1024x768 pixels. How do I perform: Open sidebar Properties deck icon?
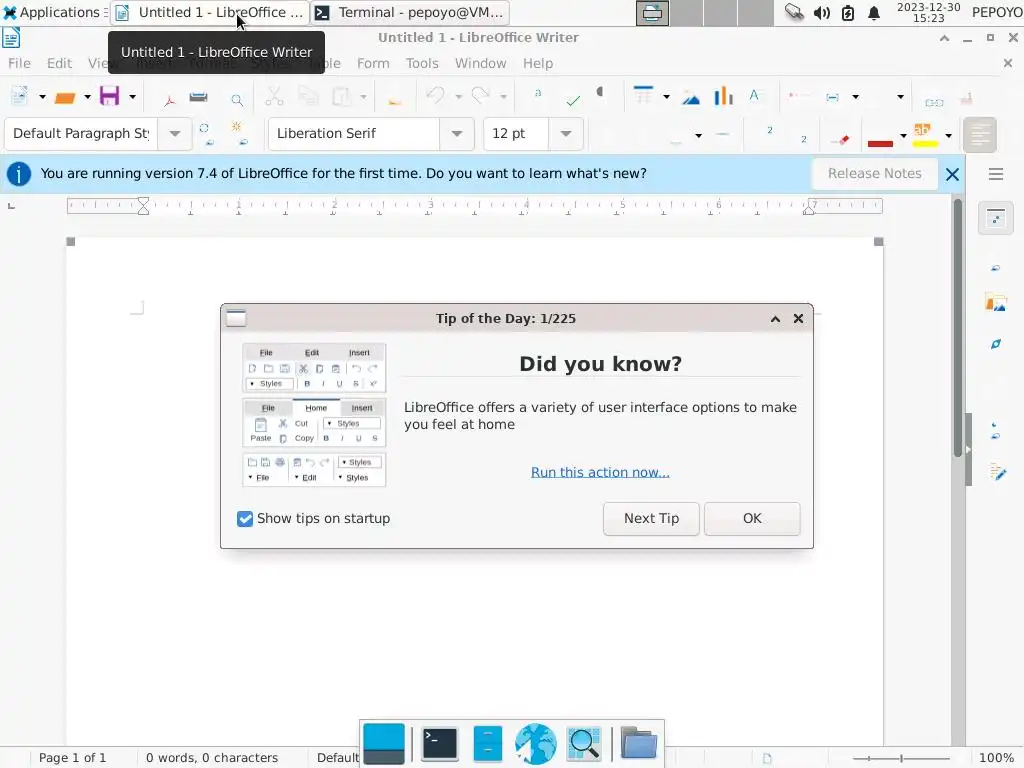click(x=995, y=217)
